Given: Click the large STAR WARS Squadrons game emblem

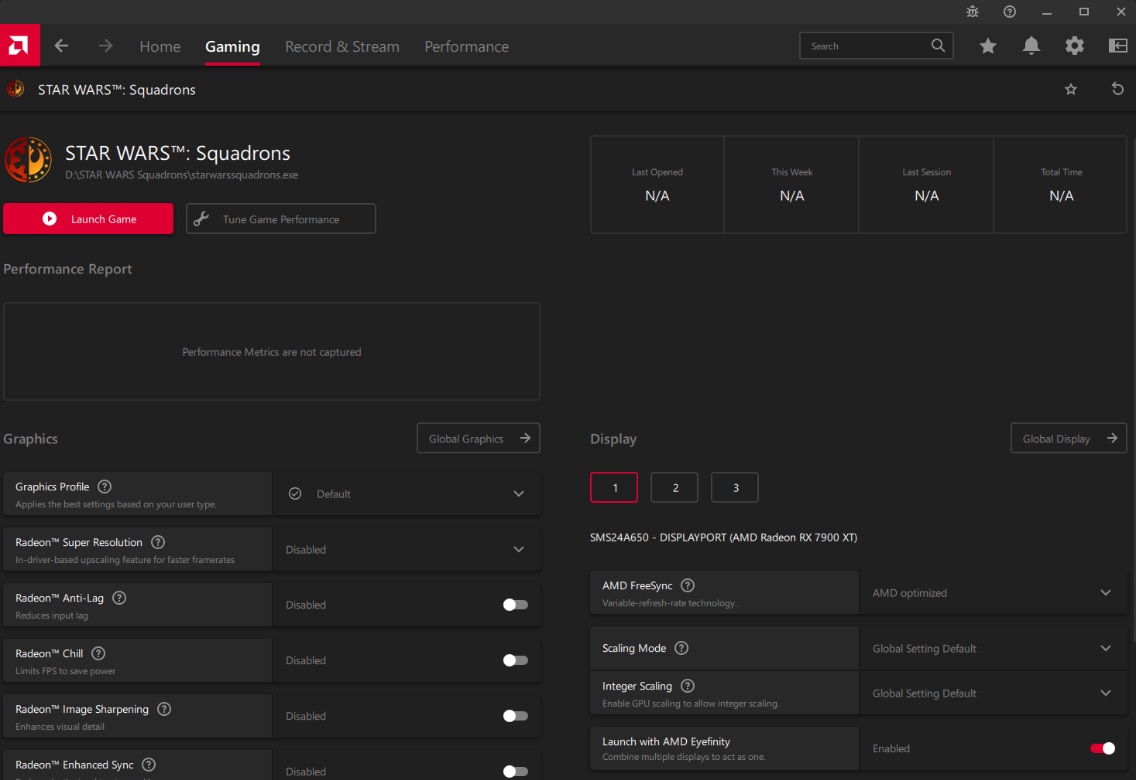Looking at the screenshot, I should tap(28, 159).
